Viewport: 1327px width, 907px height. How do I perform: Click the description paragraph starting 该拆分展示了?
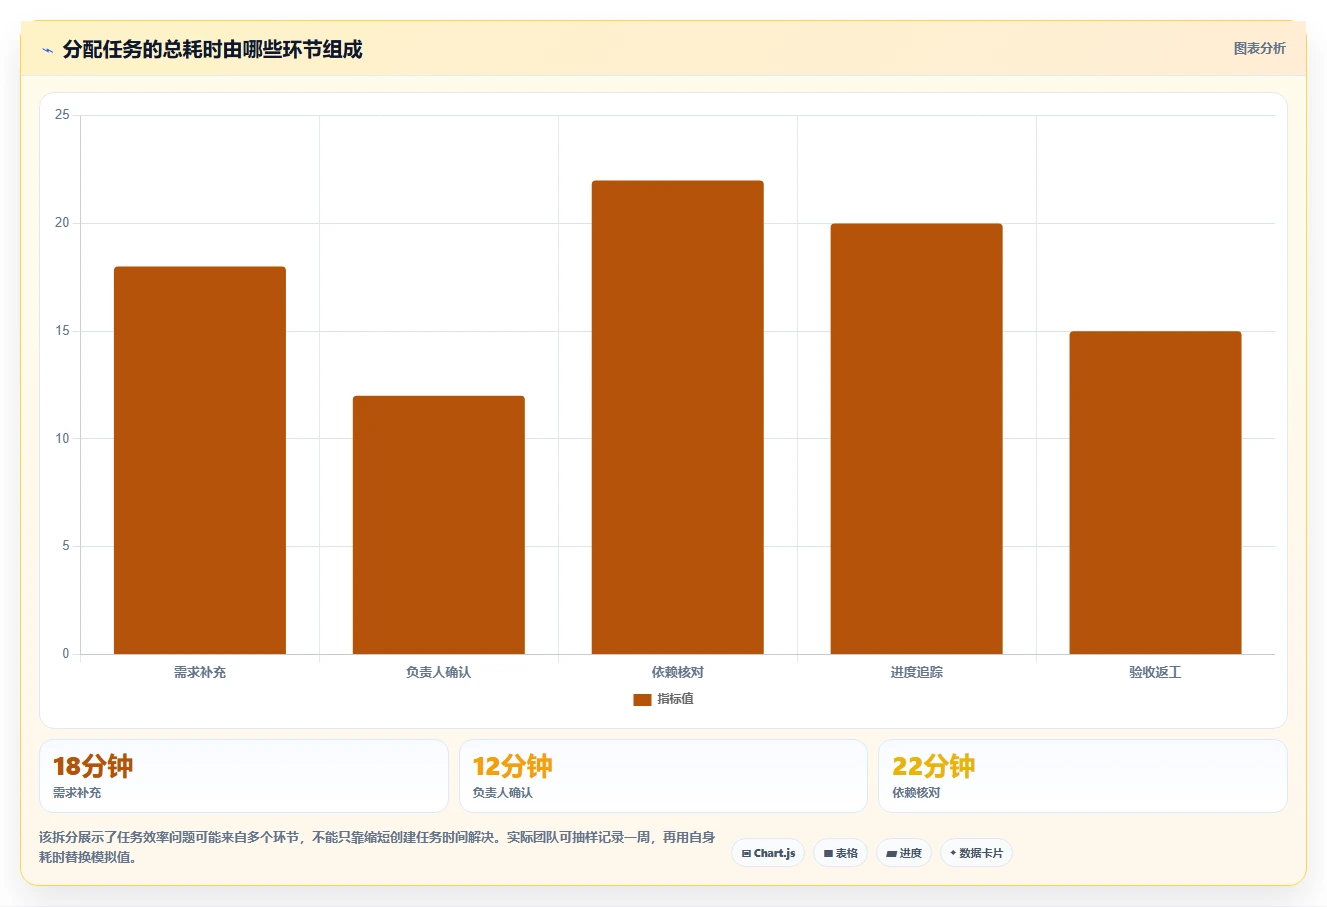point(377,847)
